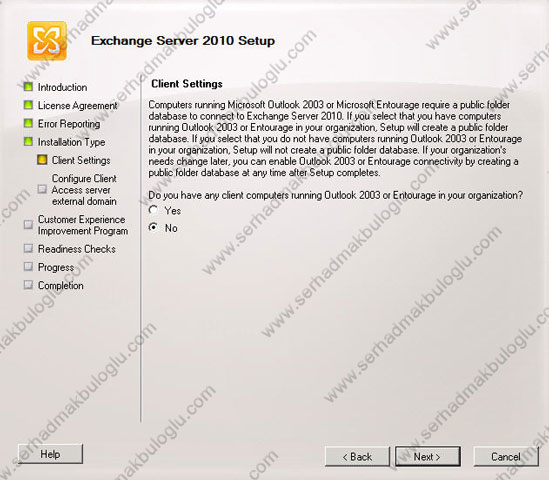The height and width of the screenshot is (480, 549).
Task: Click the Exchange Server orange logo icon
Action: coord(47,41)
